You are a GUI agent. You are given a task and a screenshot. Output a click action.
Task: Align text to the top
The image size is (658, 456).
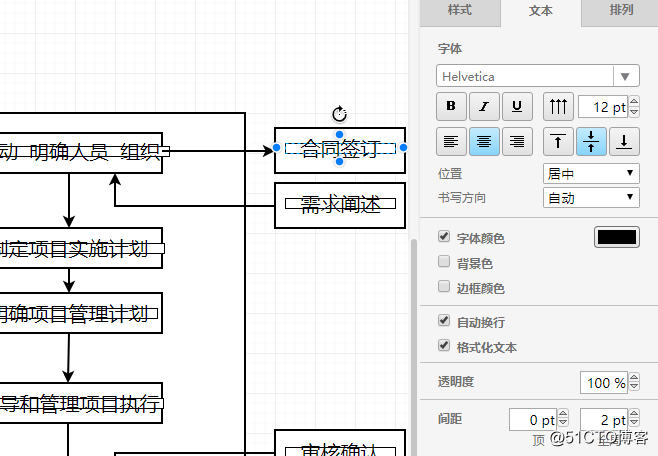click(x=558, y=141)
